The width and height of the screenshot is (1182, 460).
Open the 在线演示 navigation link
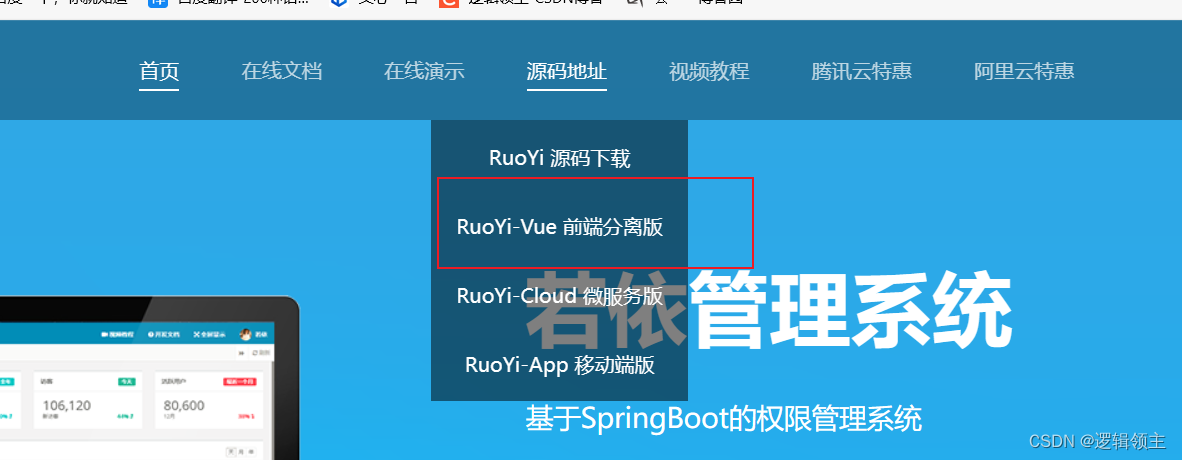[x=424, y=72]
